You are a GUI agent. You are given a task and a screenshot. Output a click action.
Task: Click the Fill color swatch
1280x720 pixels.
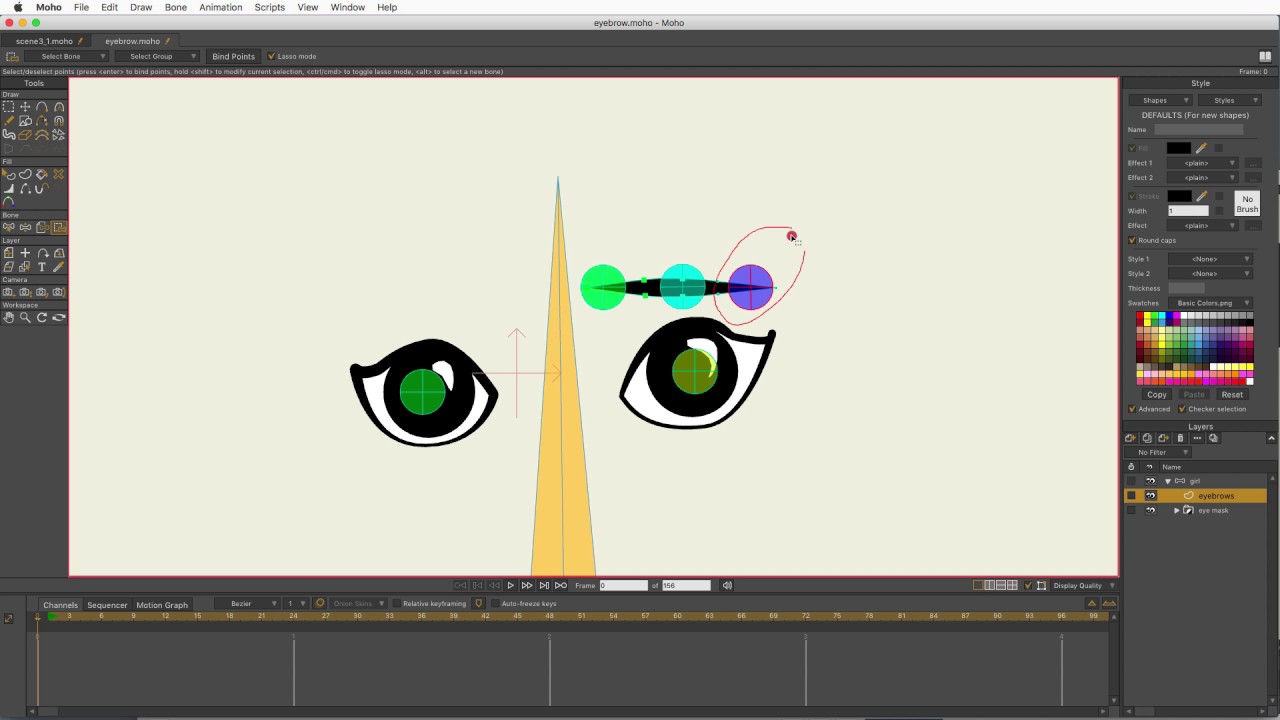click(1179, 148)
